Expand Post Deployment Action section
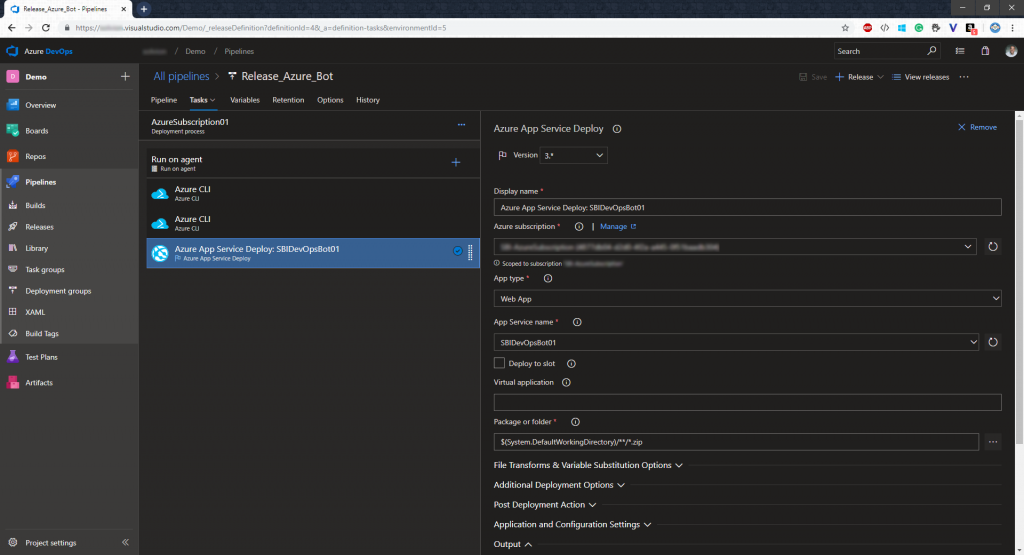This screenshot has width=1024, height=555. 545,505
